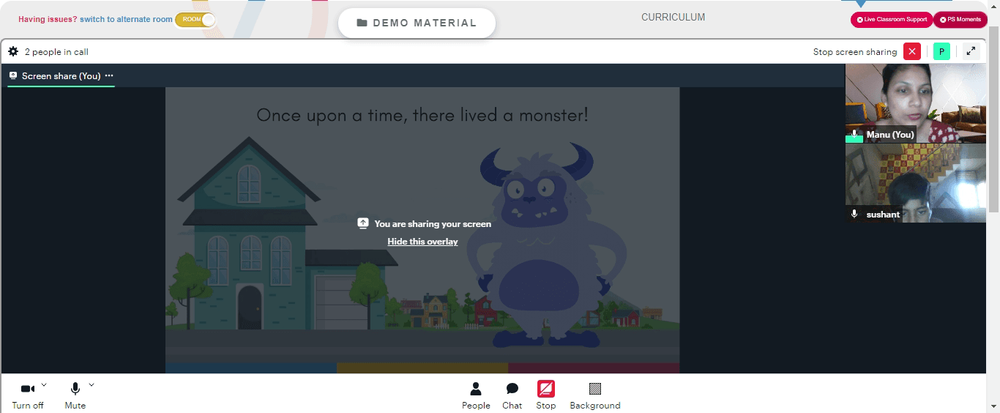Open PS Moments button
This screenshot has width=1000, height=413.
(x=960, y=20)
